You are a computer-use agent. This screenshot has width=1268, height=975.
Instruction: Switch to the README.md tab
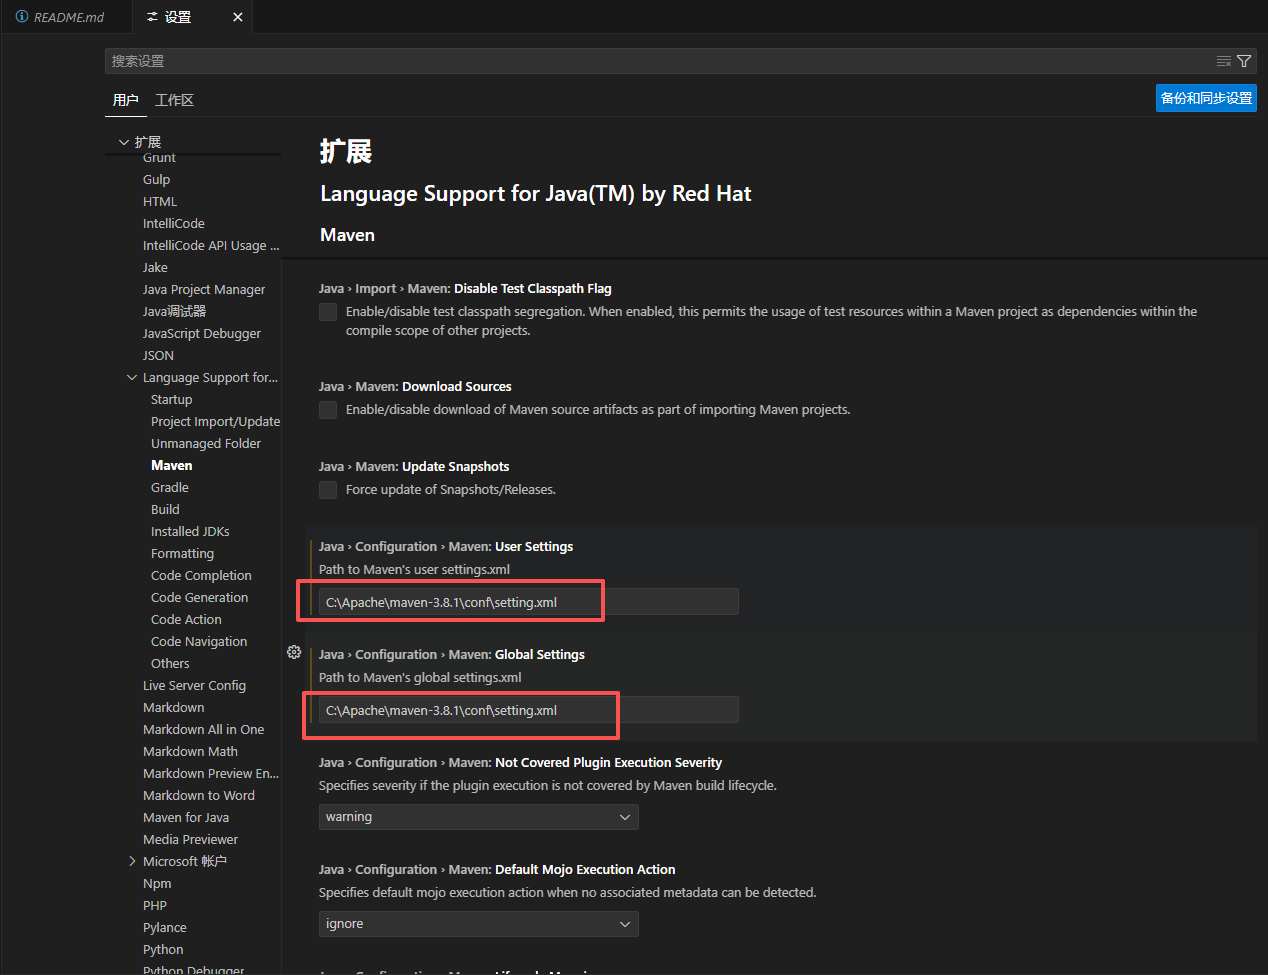click(60, 17)
